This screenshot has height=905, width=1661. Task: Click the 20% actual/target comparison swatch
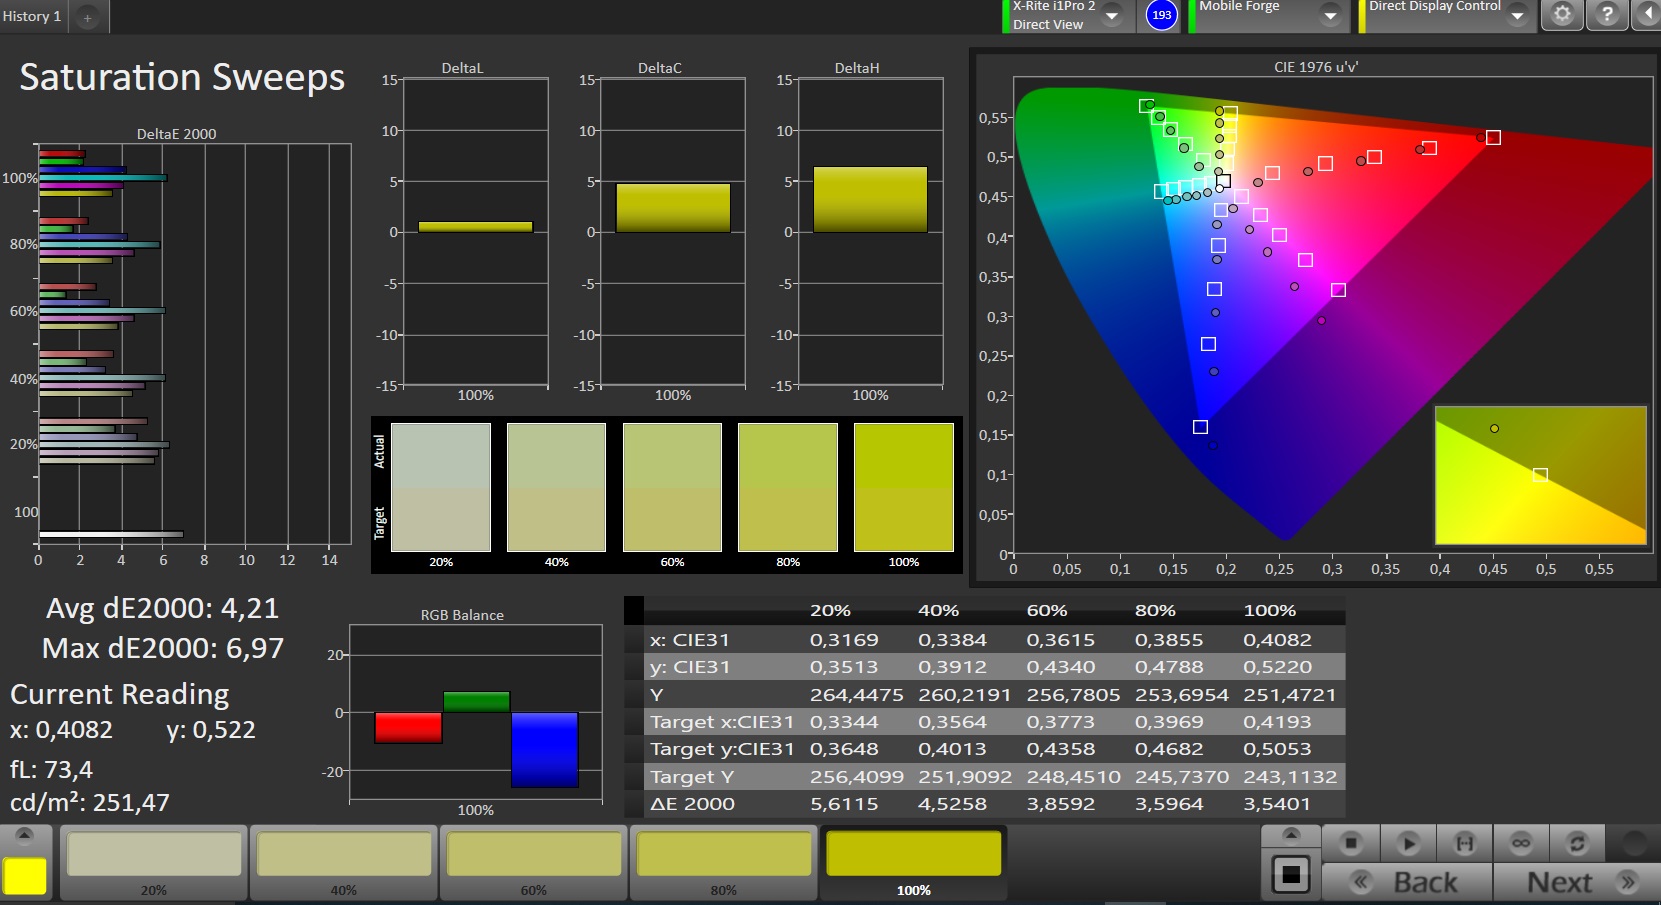coord(441,487)
